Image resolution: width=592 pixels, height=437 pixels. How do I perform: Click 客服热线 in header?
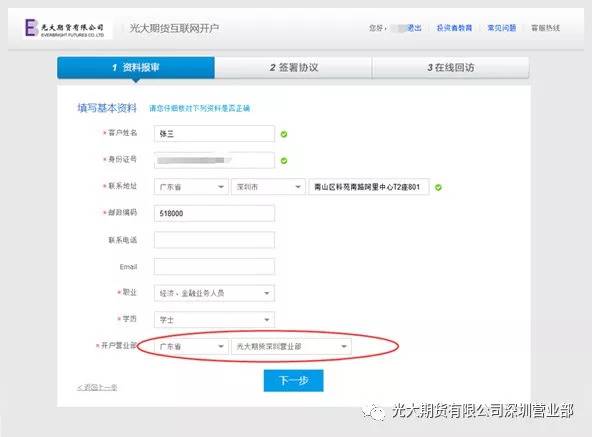tap(546, 28)
